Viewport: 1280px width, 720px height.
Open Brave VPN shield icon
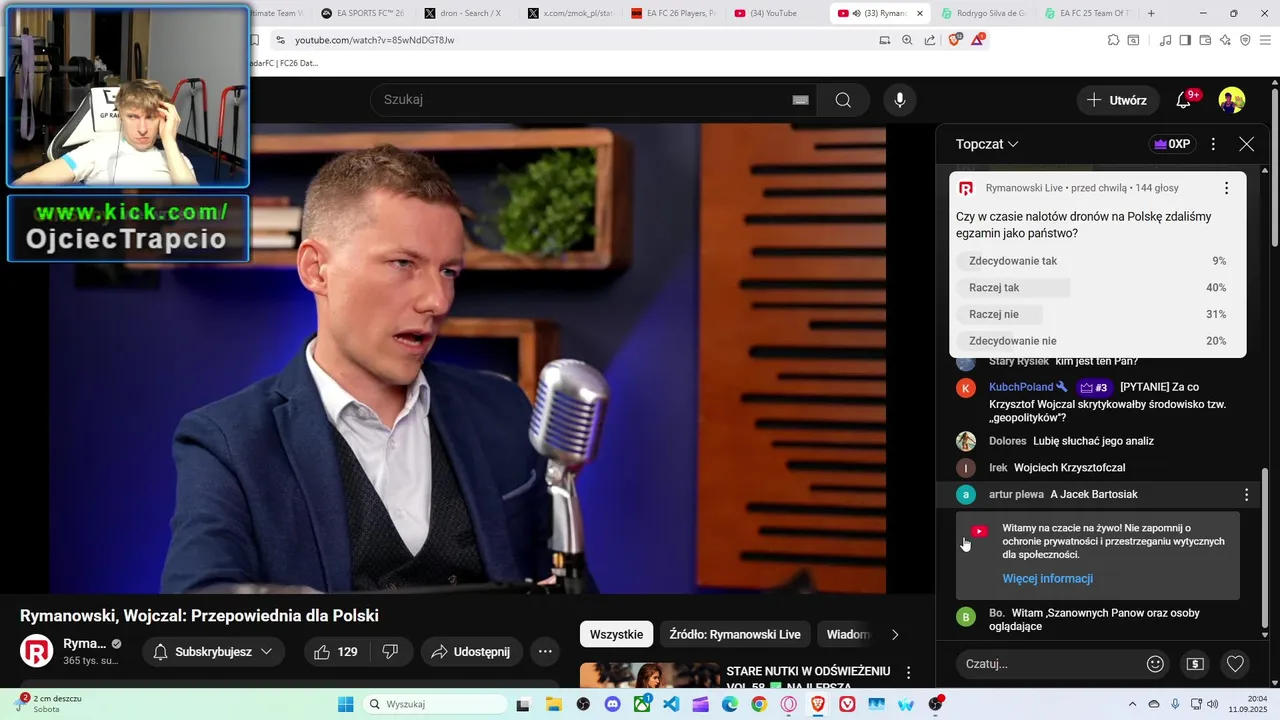1245,40
